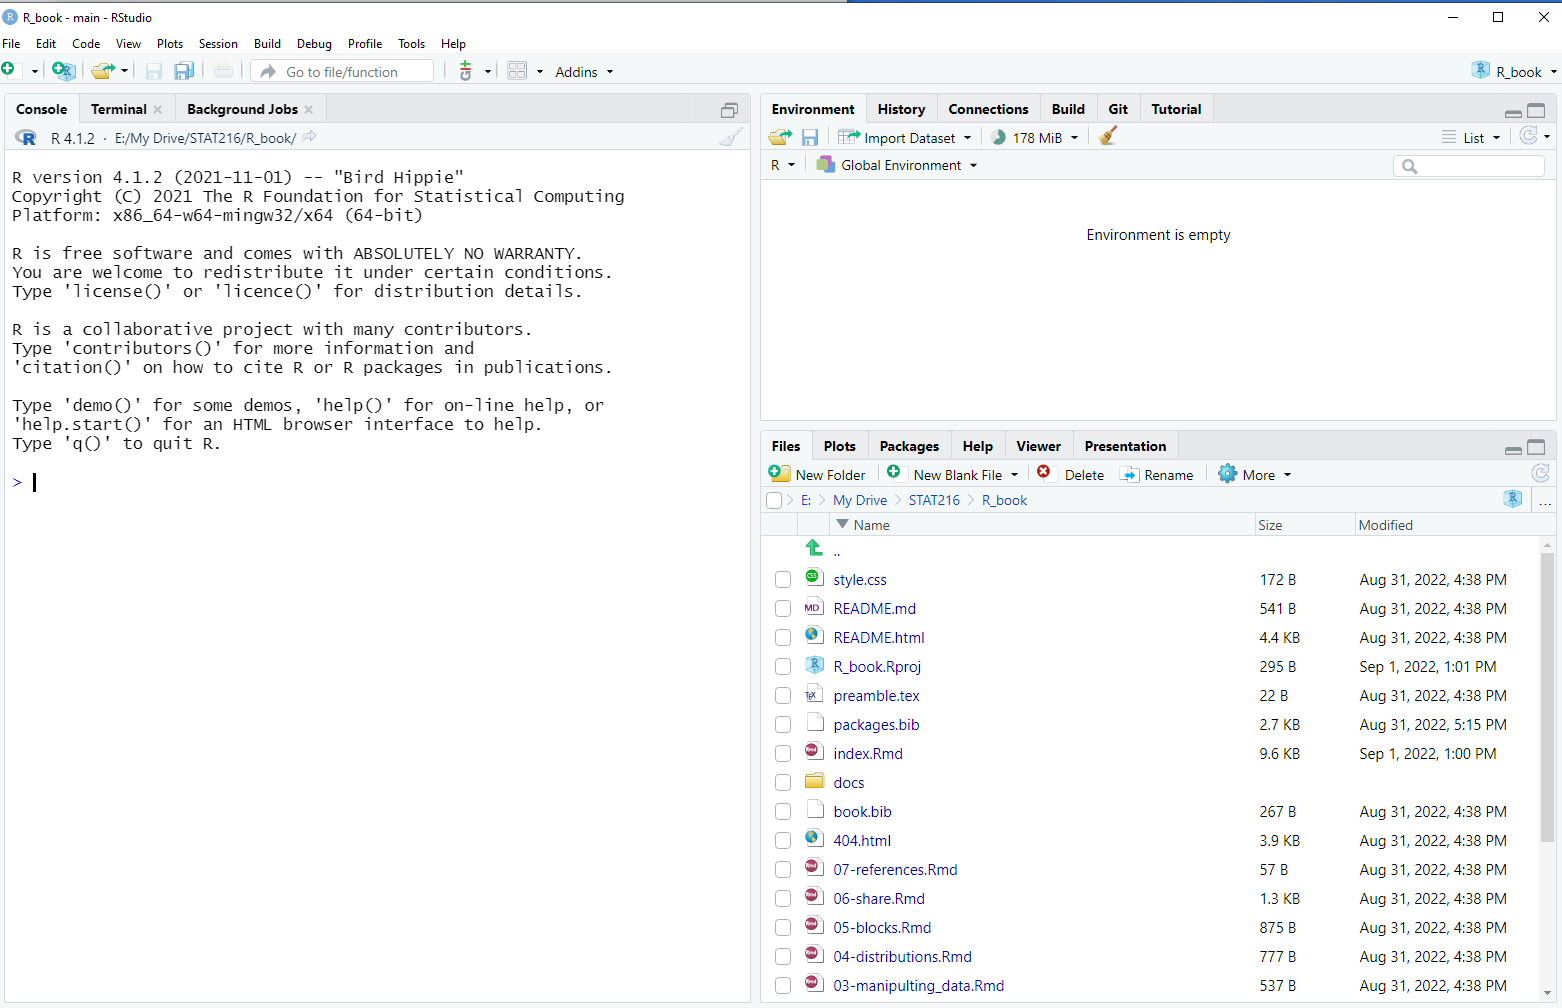Open the Session menu
Viewport: 1562px width, 1008px height.
[x=218, y=44]
